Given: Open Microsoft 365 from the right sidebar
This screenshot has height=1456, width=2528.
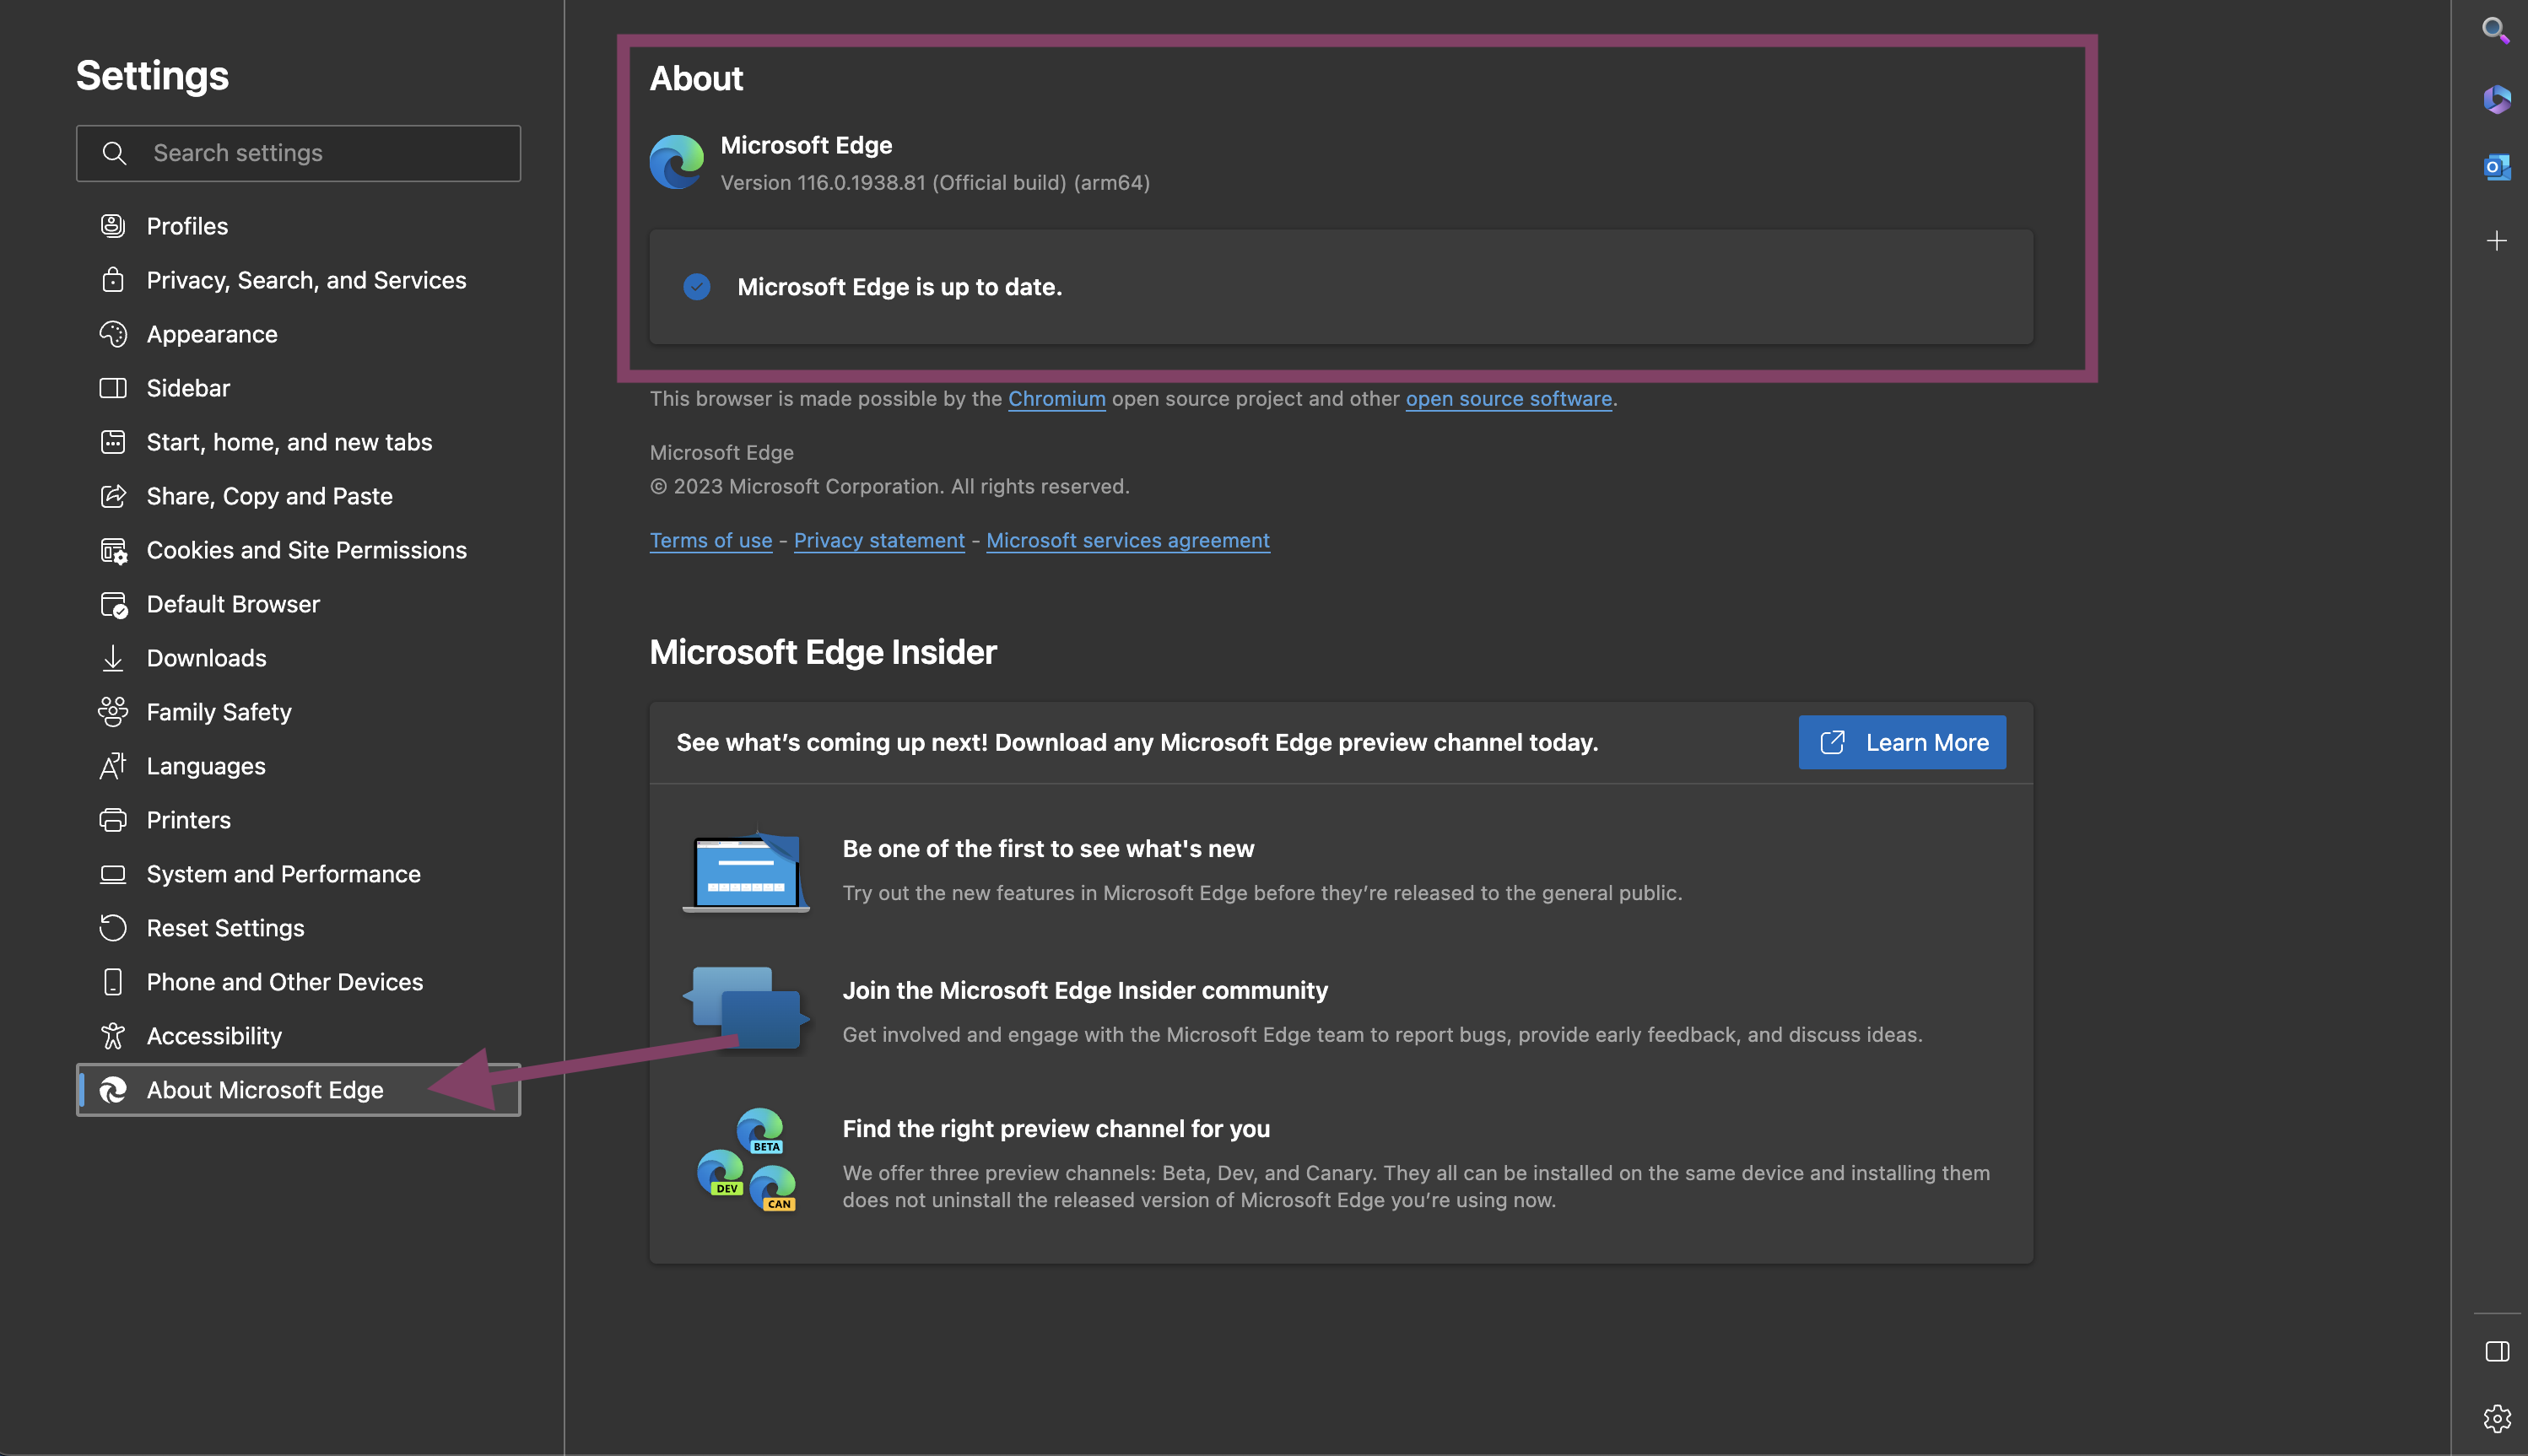Looking at the screenshot, I should (x=2496, y=99).
